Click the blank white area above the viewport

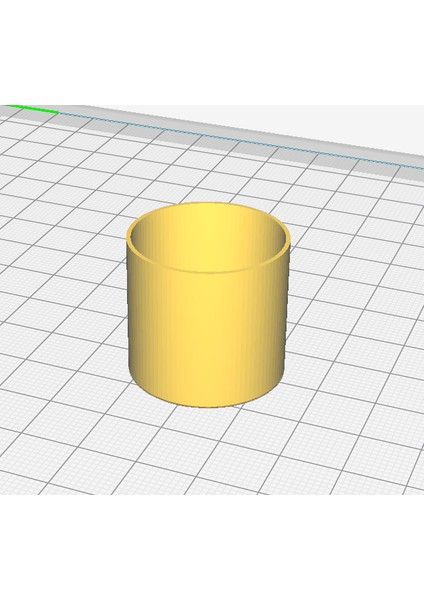[212, 52]
